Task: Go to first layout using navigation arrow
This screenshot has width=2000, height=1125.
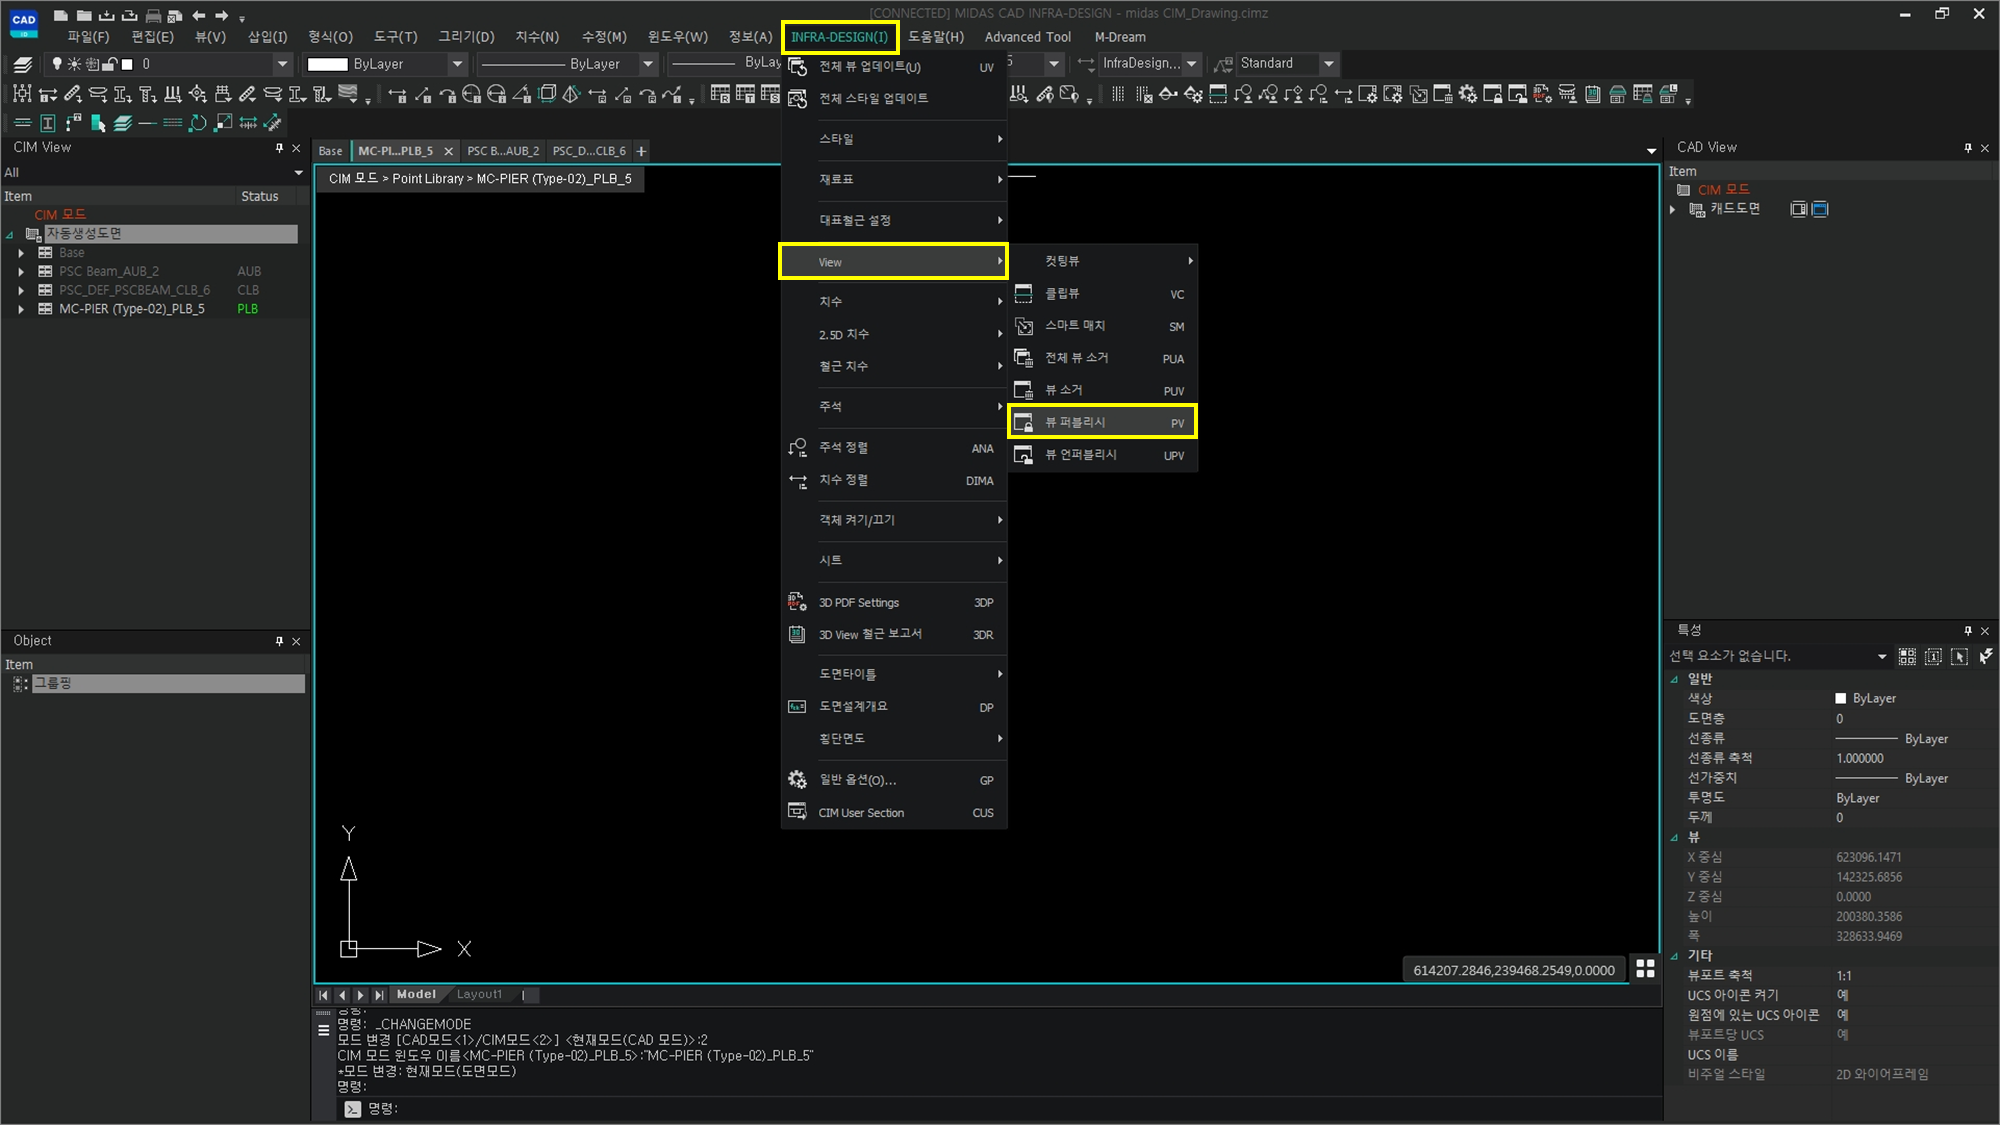Action: pos(323,995)
